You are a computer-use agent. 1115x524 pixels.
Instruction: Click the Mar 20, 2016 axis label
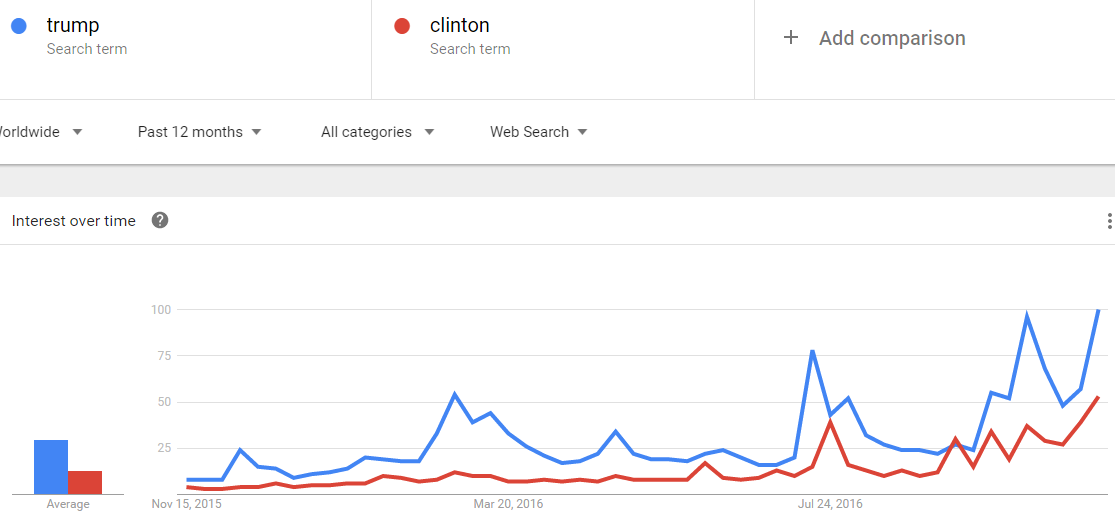(x=508, y=504)
